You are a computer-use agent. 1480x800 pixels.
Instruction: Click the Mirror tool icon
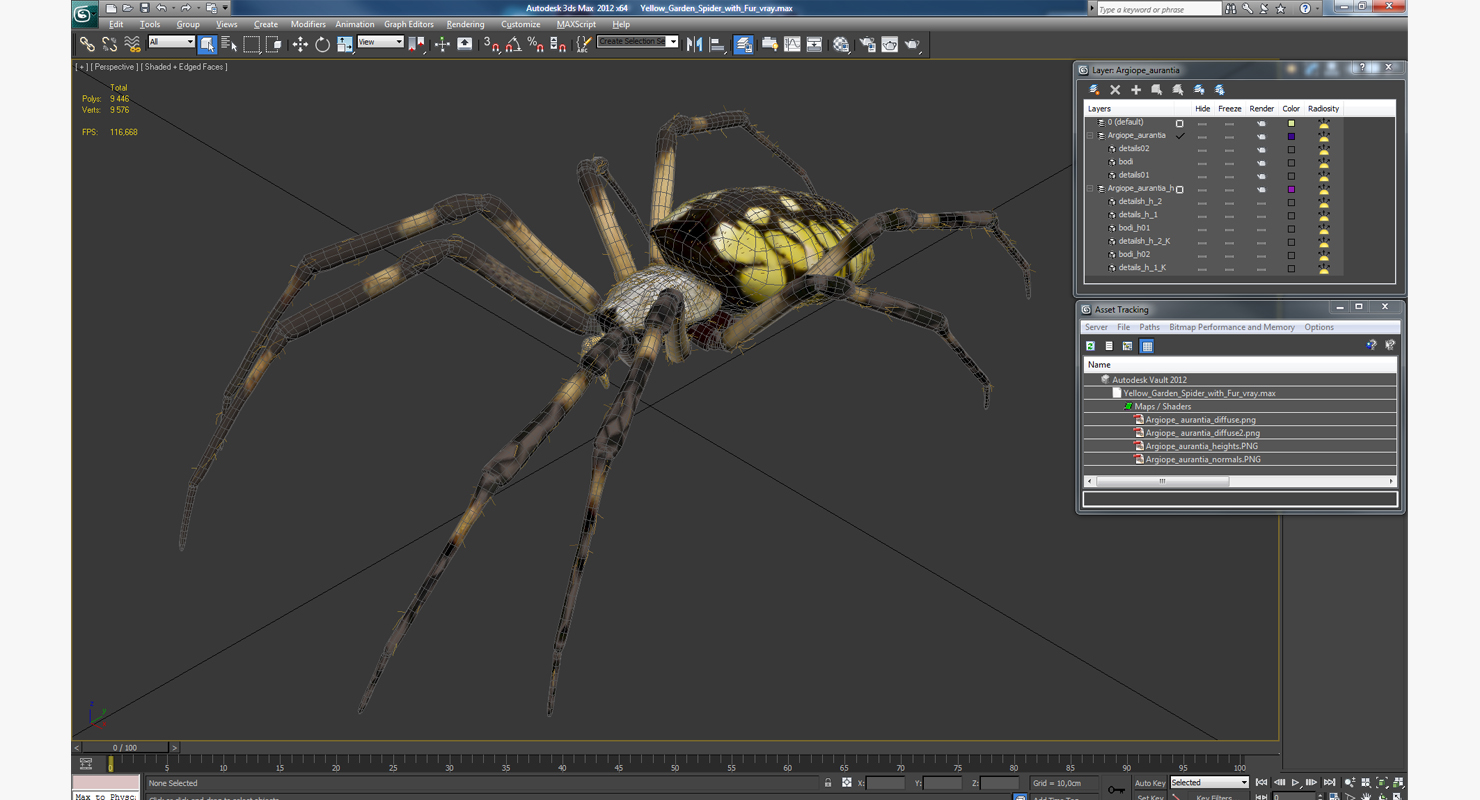[694, 44]
